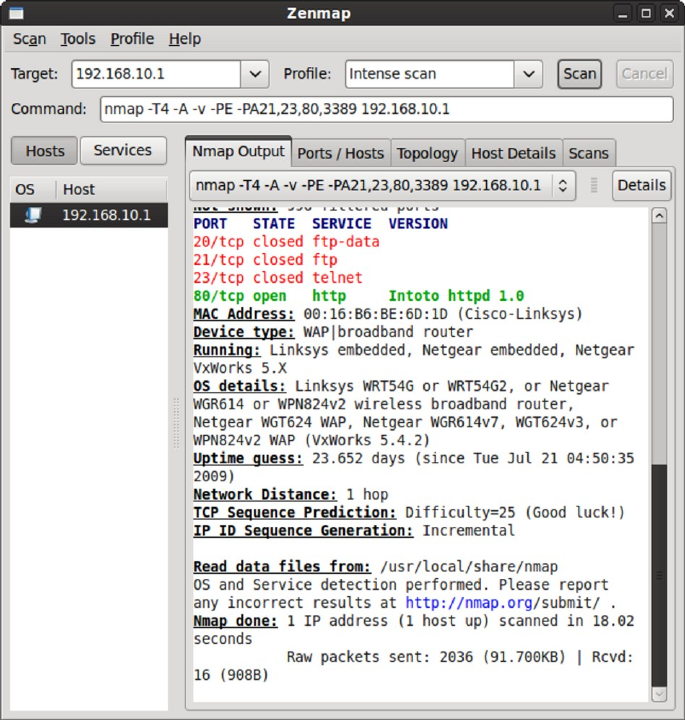This screenshot has height=720, width=685.
Task: Click the 'MAC Address:' label in output
Action: [x=244, y=314]
